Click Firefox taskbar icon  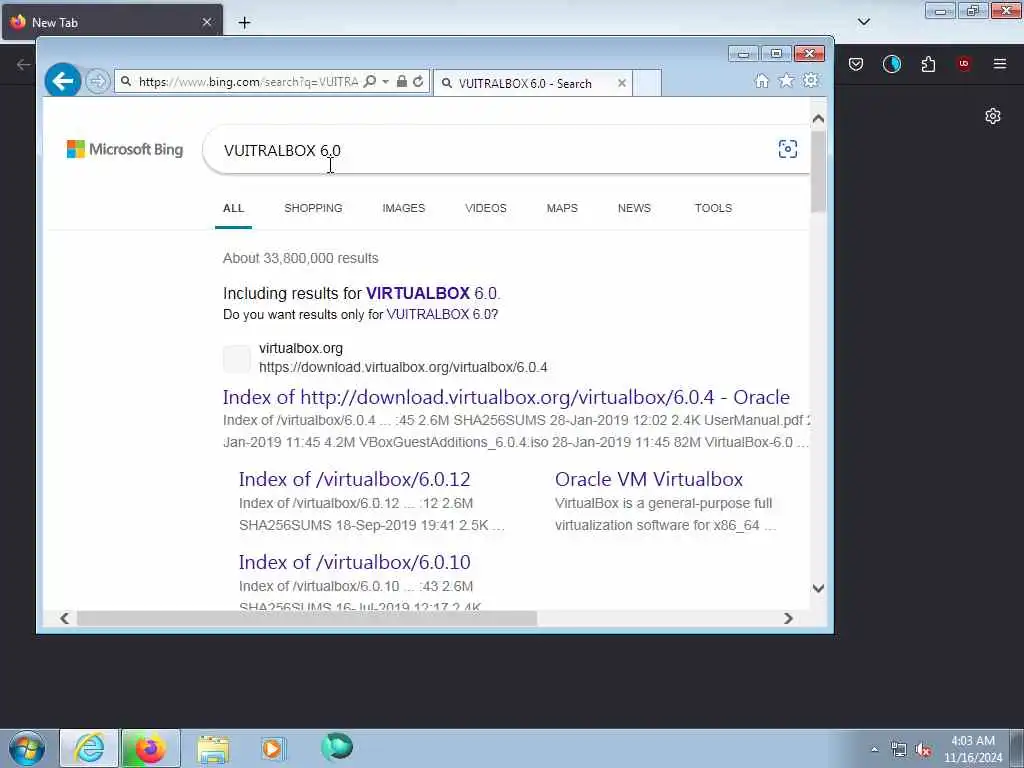(150, 748)
